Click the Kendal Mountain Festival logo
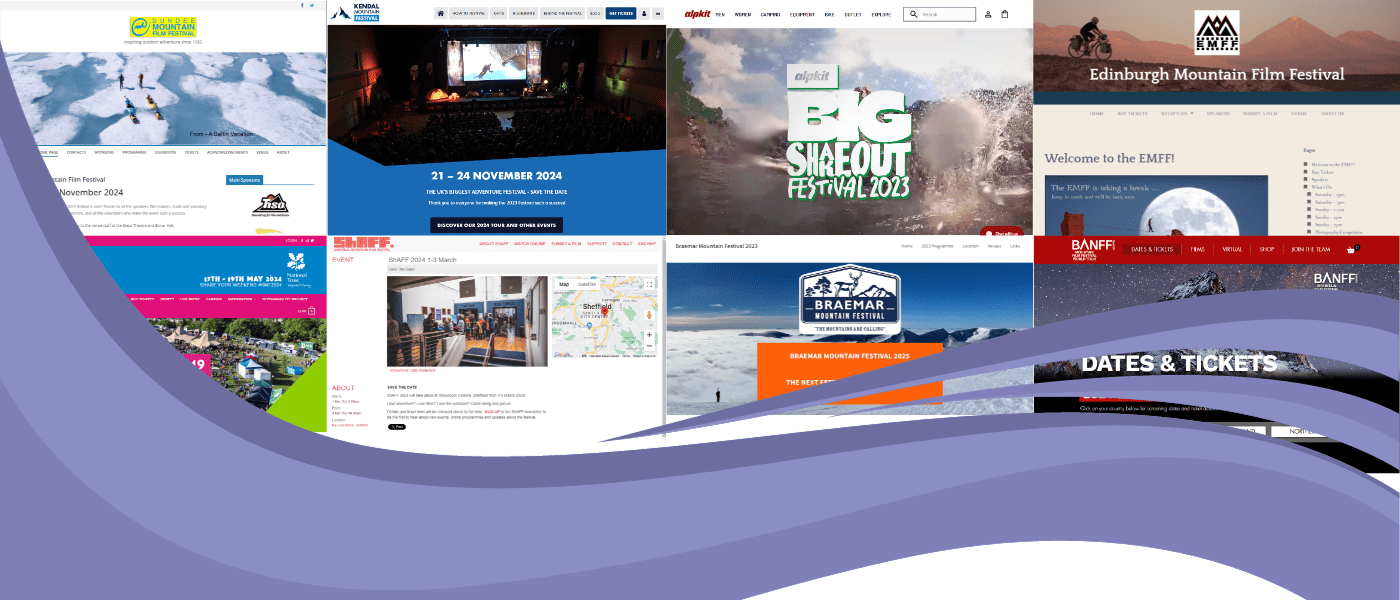This screenshot has width=1400, height=600. click(x=356, y=13)
